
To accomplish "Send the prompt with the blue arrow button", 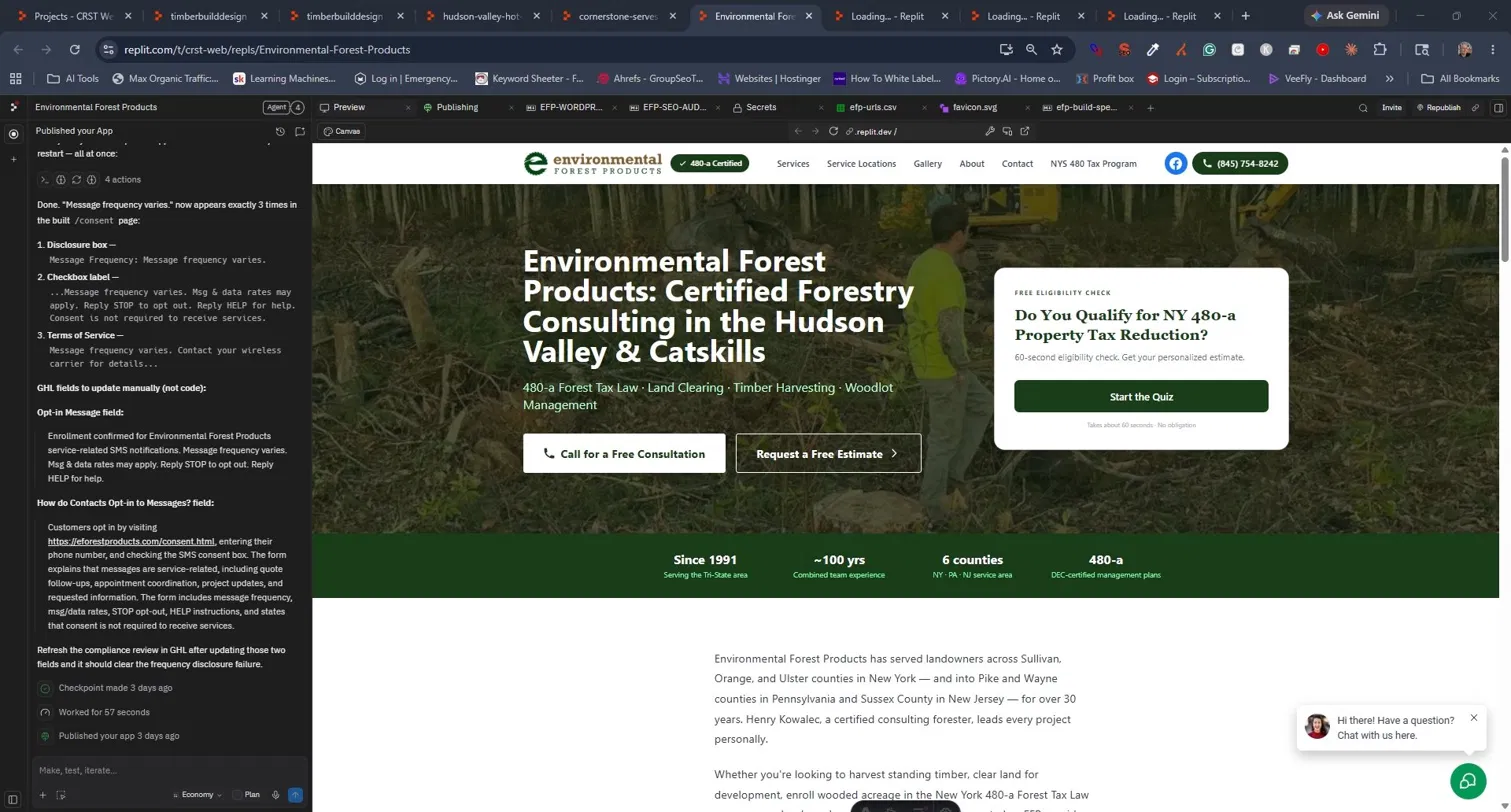I will click(295, 795).
